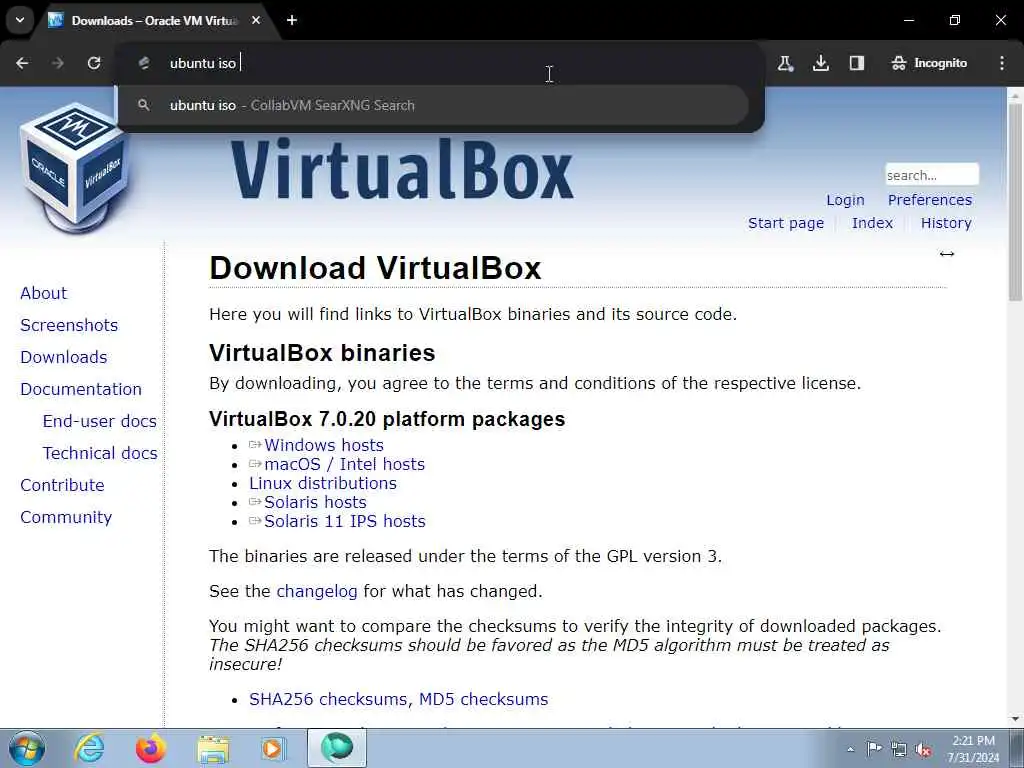
Task: Open a new tab with plus button
Action: pos(292,20)
